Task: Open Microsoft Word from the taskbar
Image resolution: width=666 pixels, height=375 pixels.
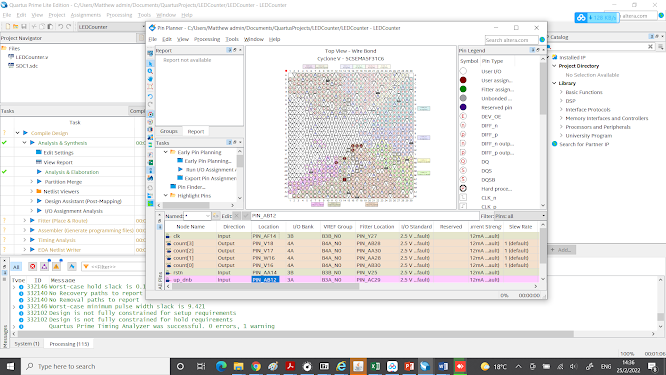Action: (443, 366)
